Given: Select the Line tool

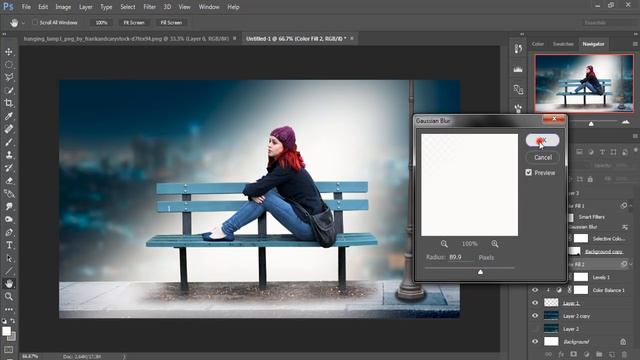Looking at the screenshot, I should tap(9, 271).
